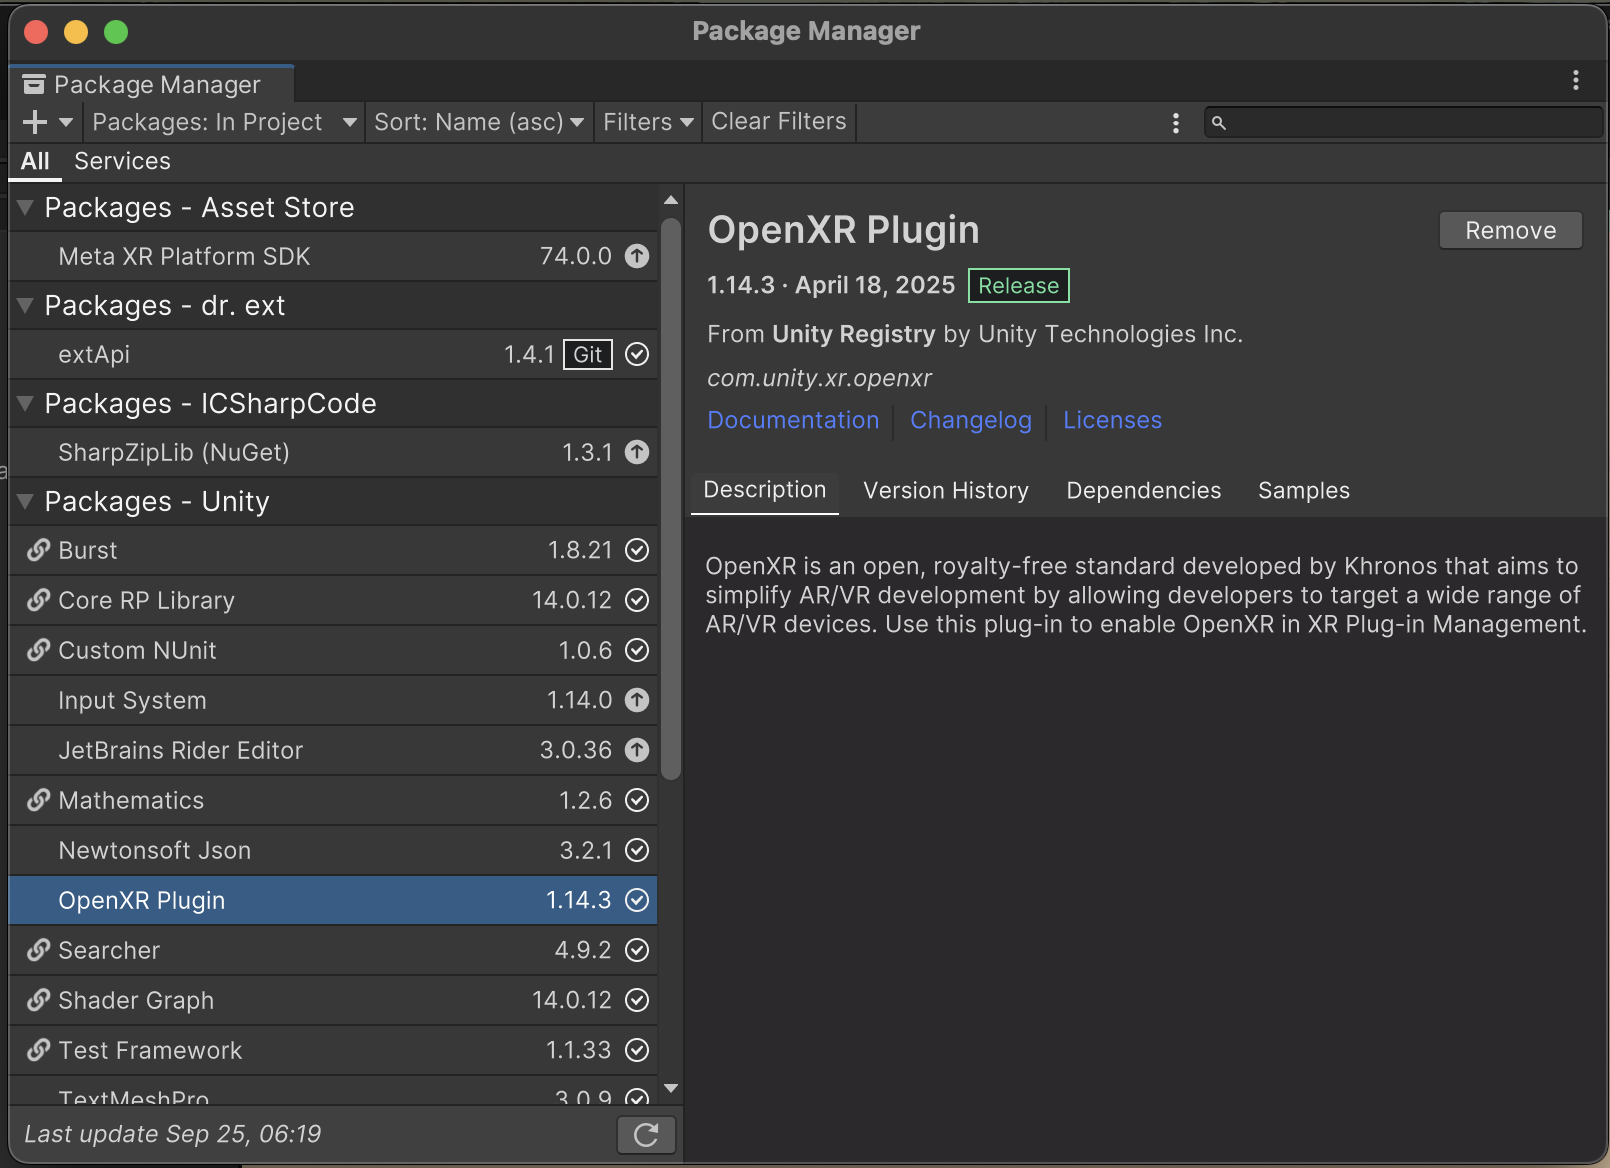The image size is (1610, 1168).
Task: Click the search magnifier icon
Action: 1219,123
